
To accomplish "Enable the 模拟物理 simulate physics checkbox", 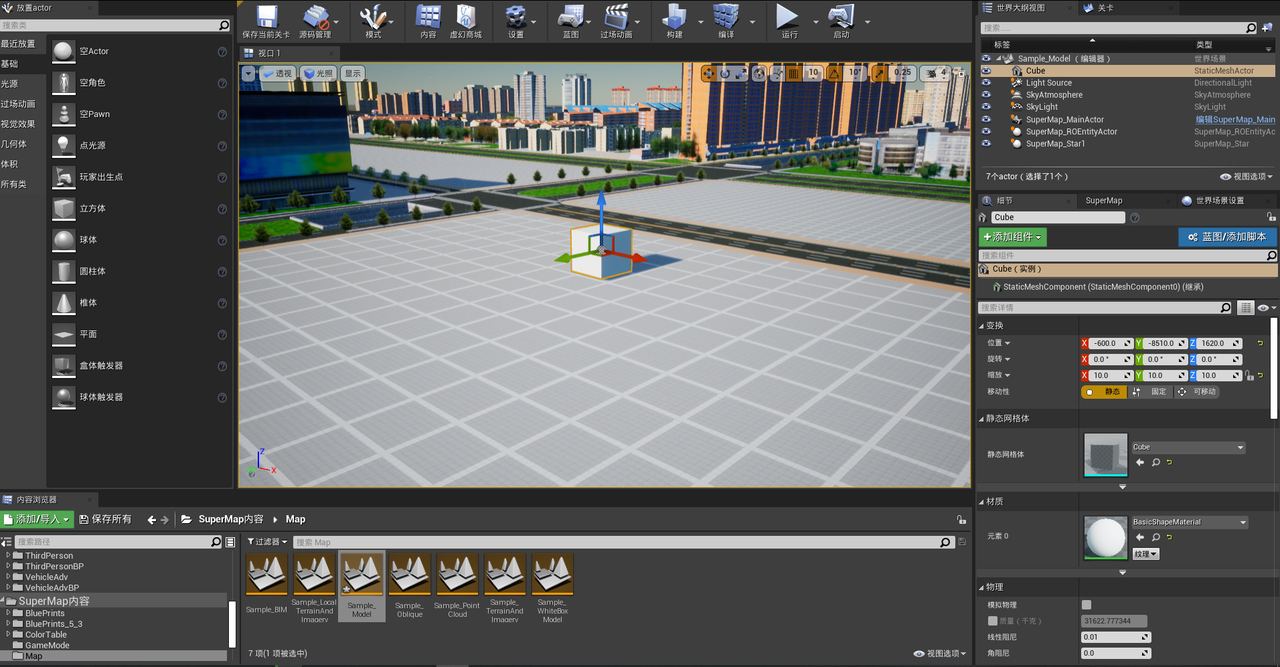I will pyautogui.click(x=1086, y=605).
